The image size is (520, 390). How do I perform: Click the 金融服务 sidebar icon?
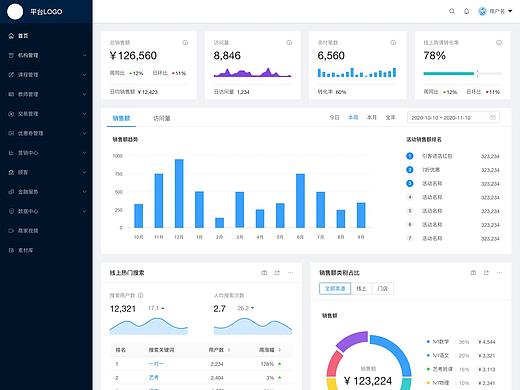(11, 192)
